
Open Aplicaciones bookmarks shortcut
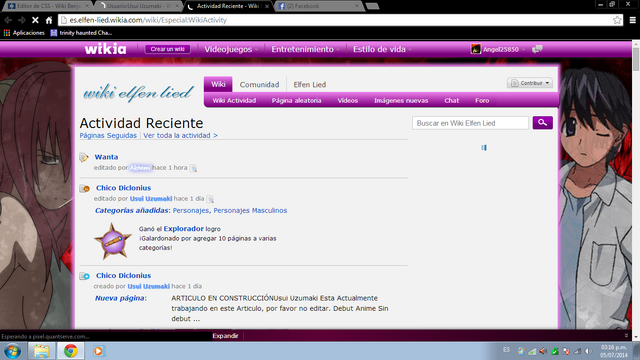click(x=24, y=33)
